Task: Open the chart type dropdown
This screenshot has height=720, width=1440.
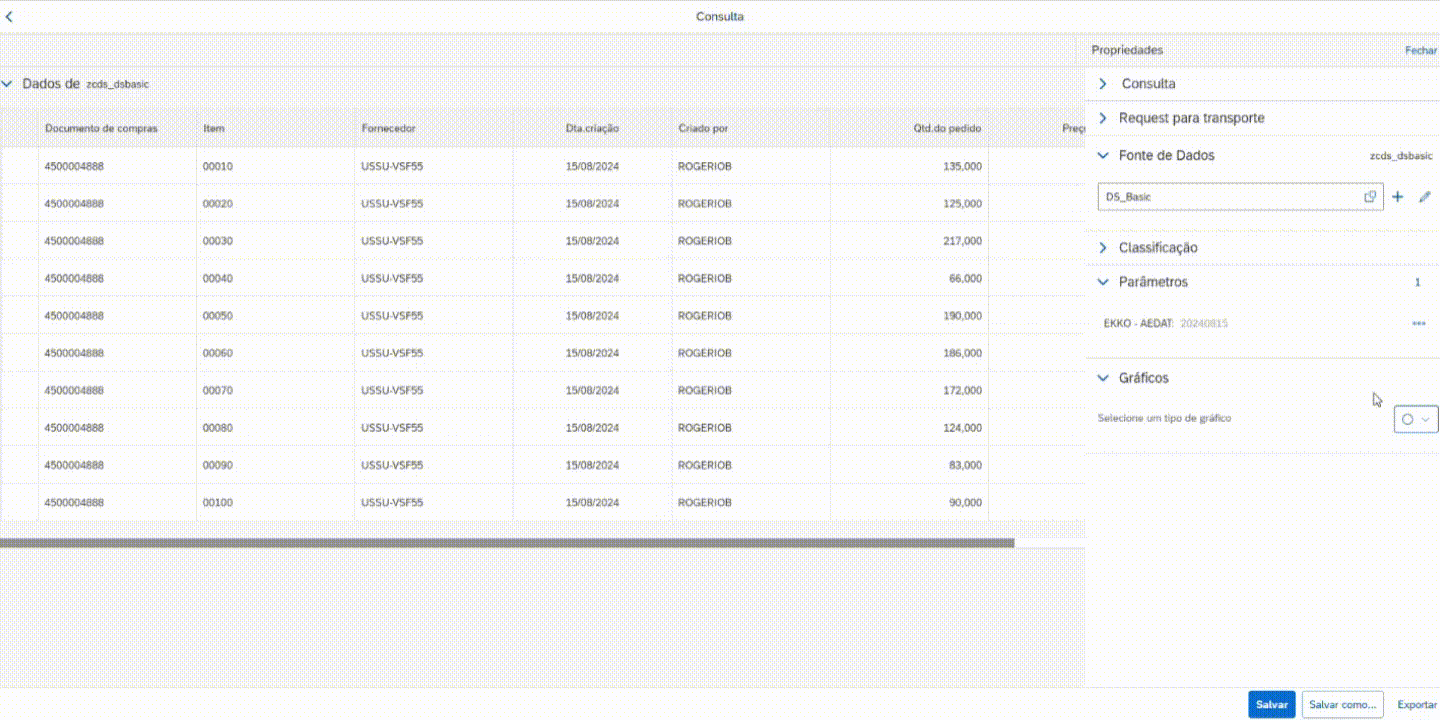Action: tap(1416, 419)
